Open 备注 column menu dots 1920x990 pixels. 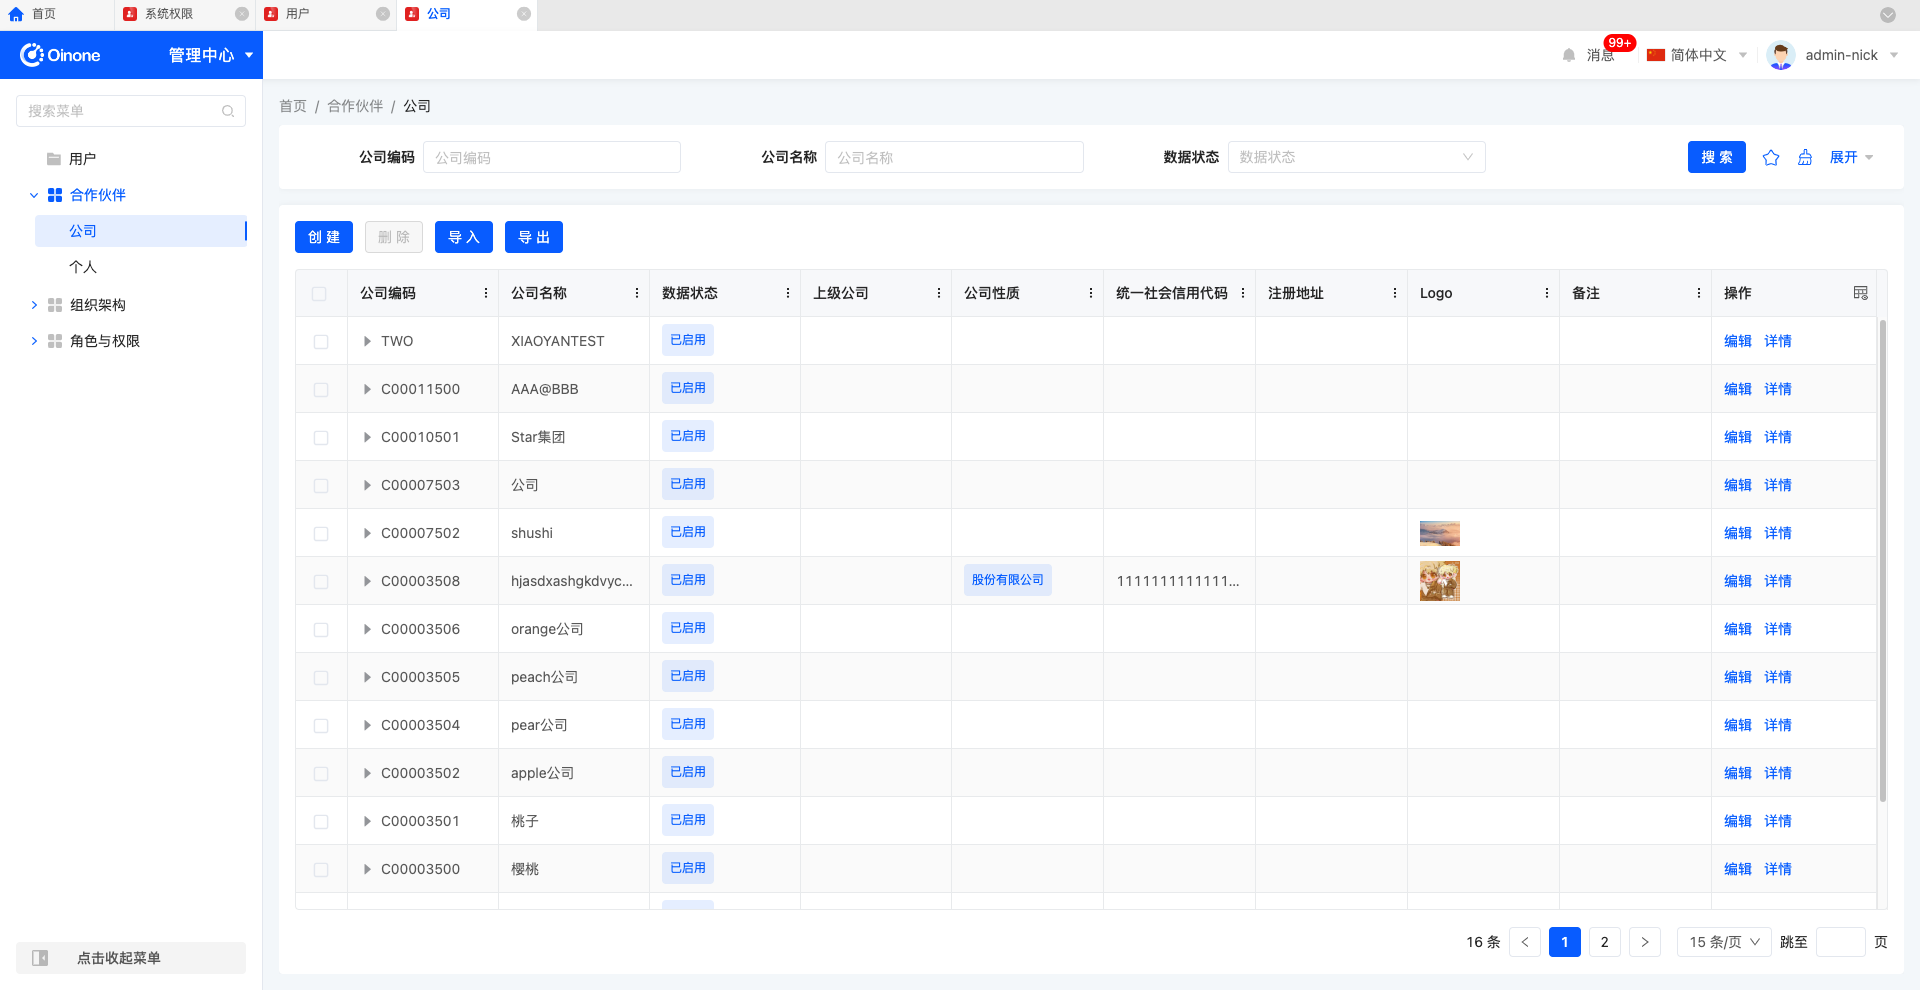click(x=1699, y=293)
